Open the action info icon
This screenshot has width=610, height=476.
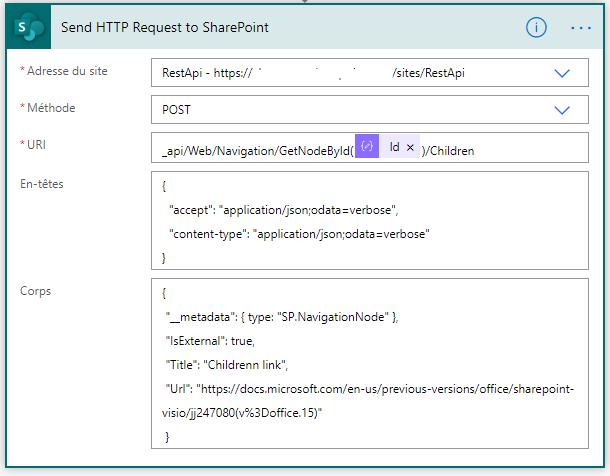pyautogui.click(x=536, y=28)
